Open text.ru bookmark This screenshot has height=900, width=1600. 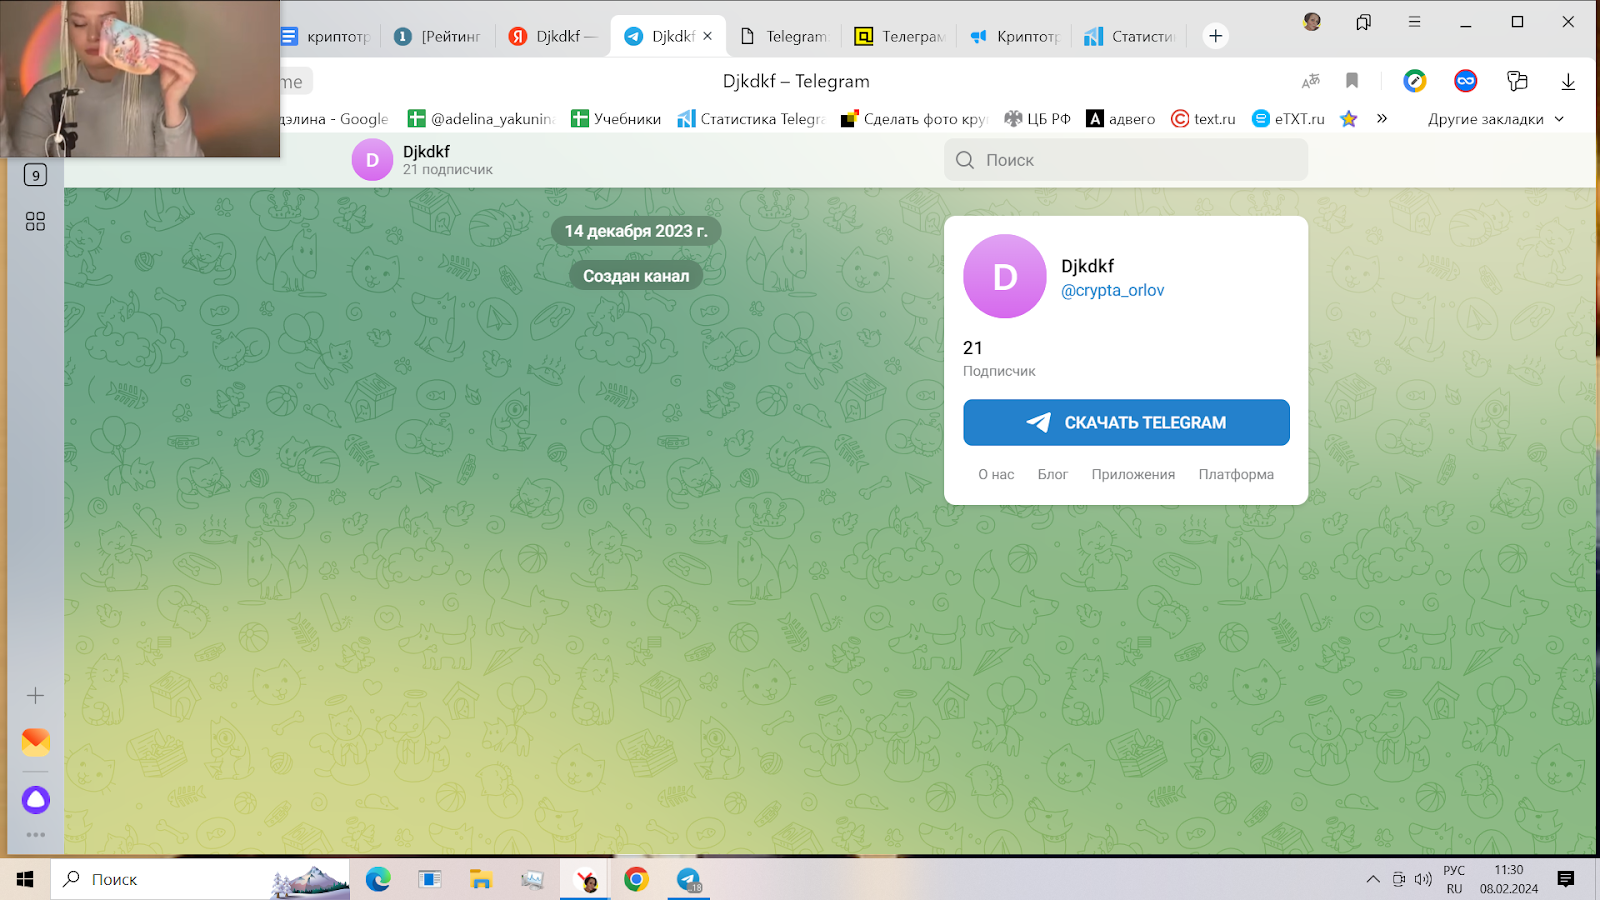pos(1203,119)
